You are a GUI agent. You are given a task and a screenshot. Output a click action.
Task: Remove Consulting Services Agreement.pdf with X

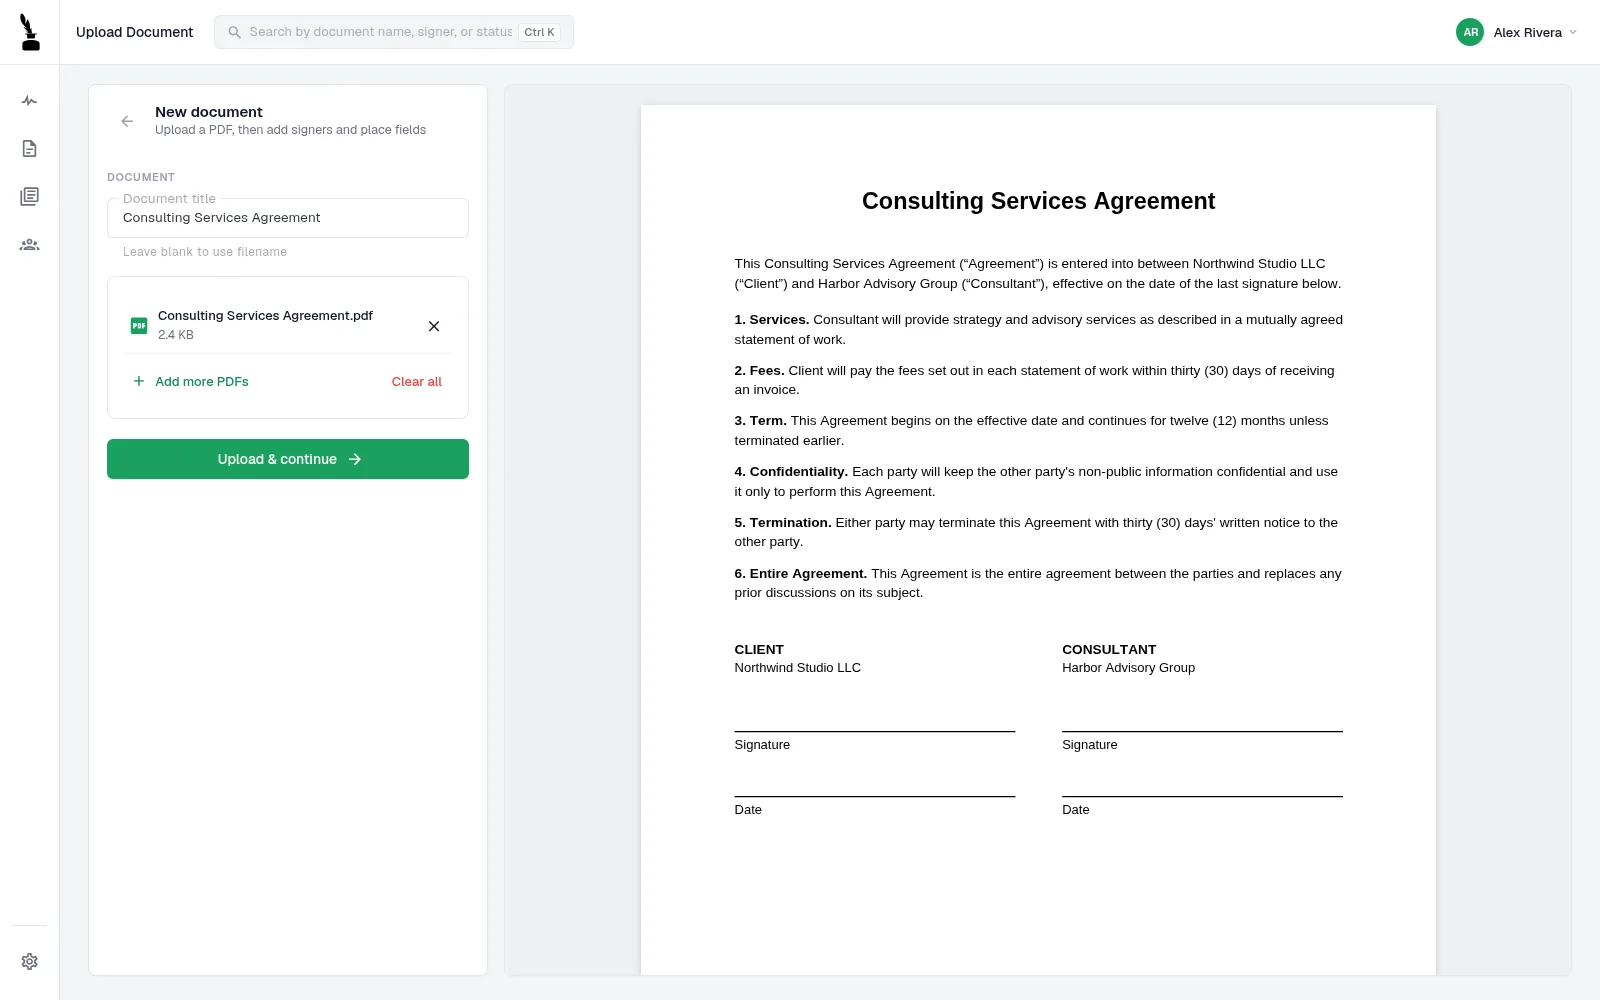tap(434, 326)
